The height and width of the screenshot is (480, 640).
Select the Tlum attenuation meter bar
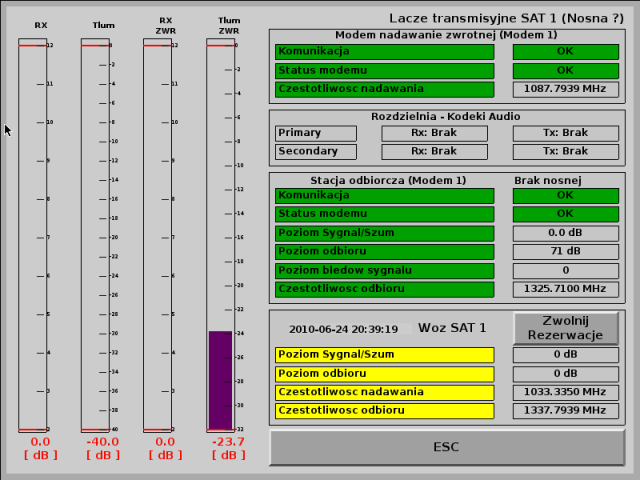95,236
